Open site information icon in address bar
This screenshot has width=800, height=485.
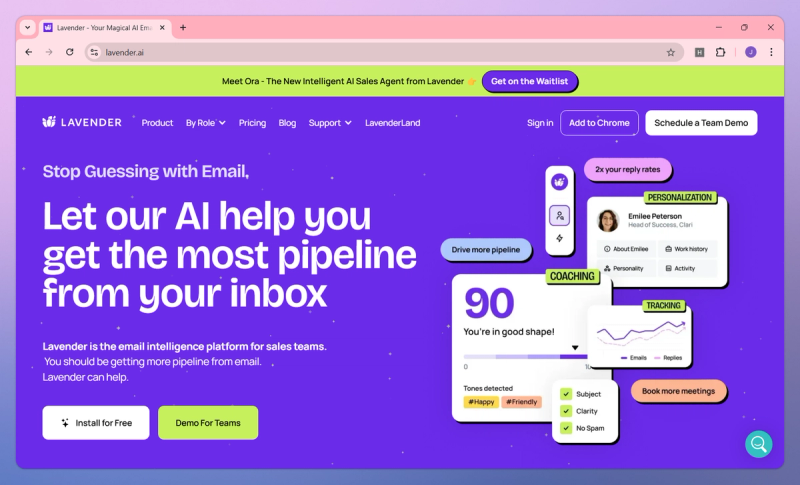pyautogui.click(x=94, y=52)
